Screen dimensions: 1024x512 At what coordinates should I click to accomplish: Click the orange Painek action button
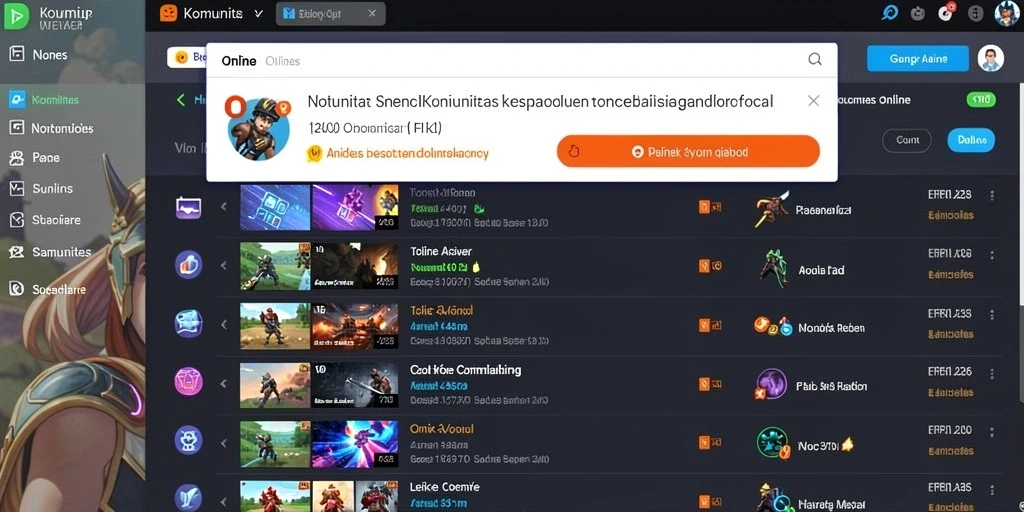point(688,152)
